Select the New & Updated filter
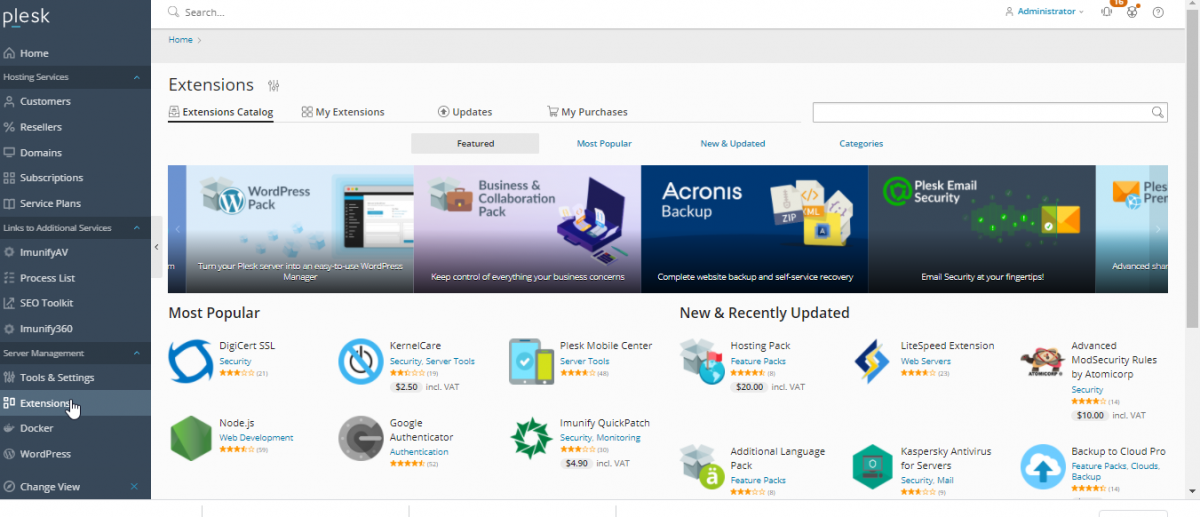This screenshot has width=1200, height=517. (x=733, y=144)
